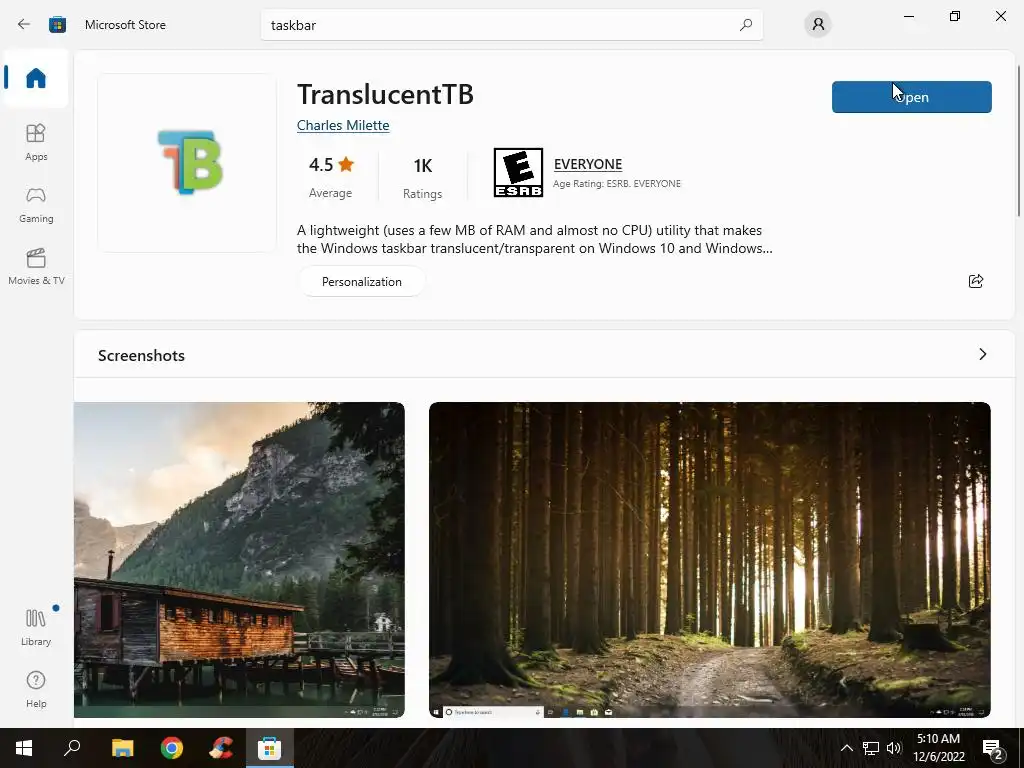Restore down the Microsoft Store window

[955, 16]
